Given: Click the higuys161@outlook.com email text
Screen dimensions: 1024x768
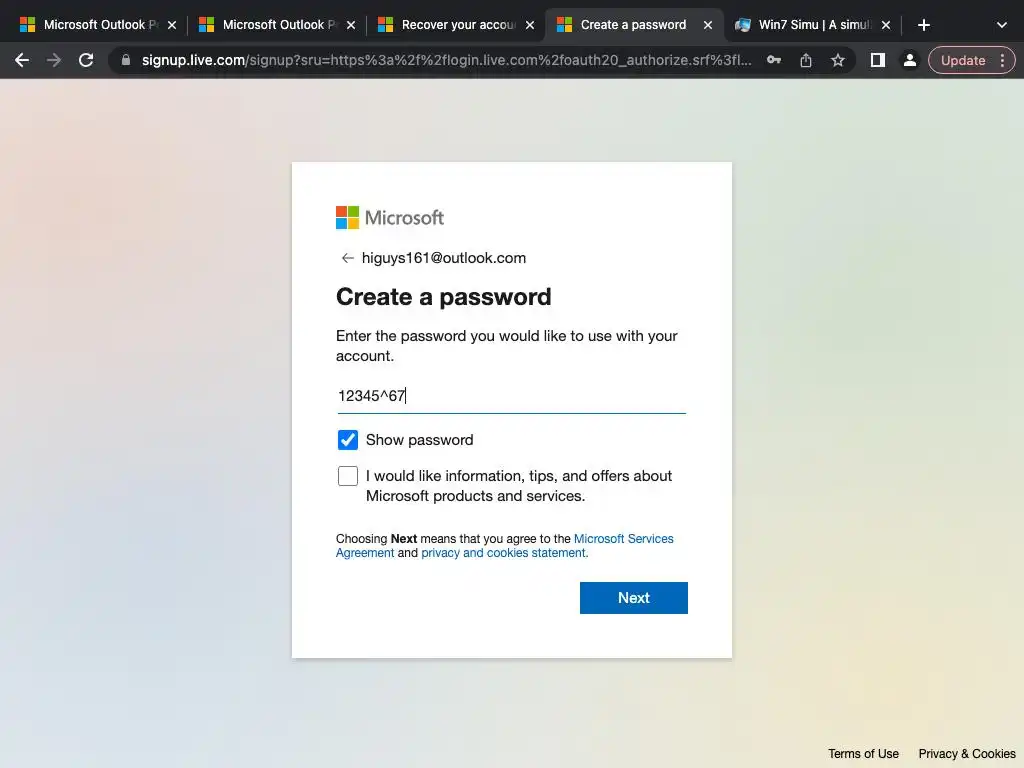Looking at the screenshot, I should pyautogui.click(x=443, y=258).
